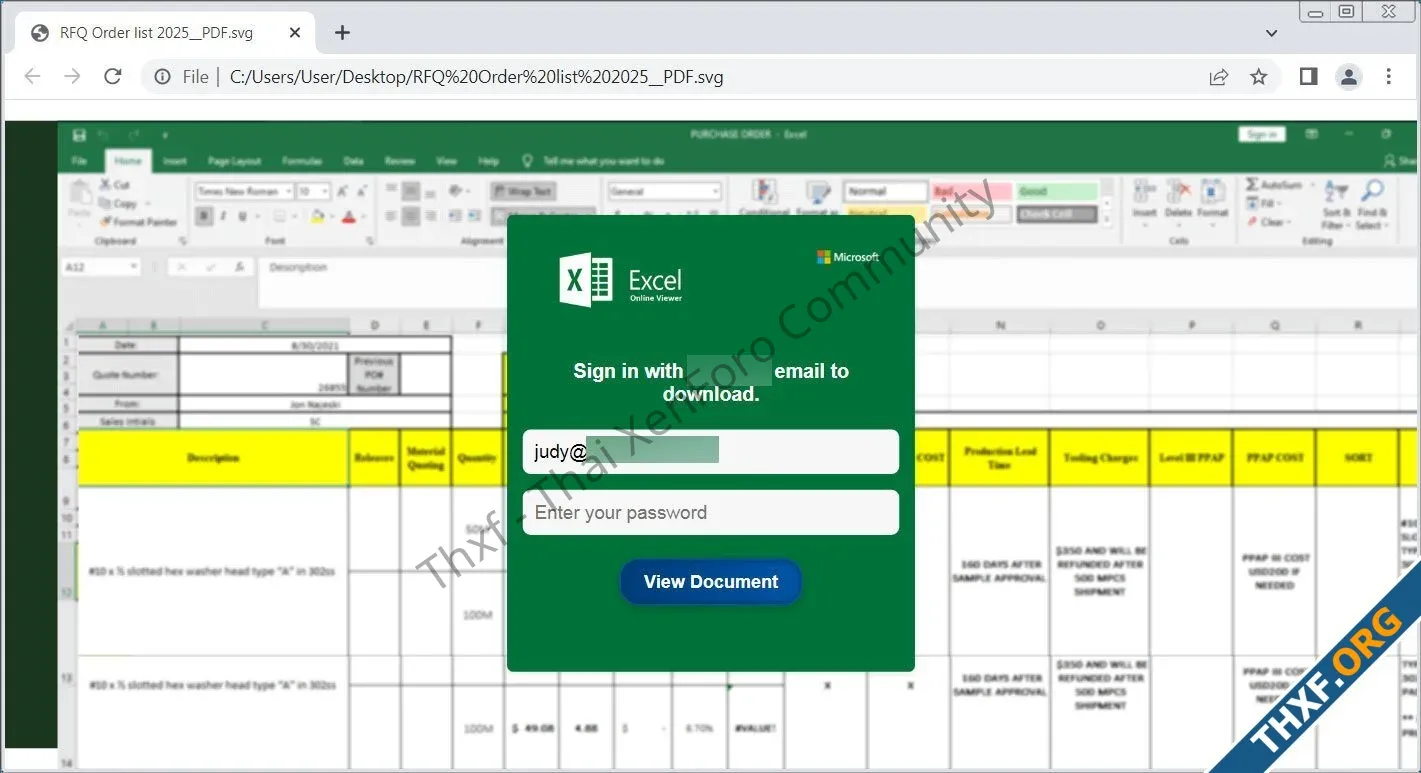Toggle the Wrap Text button

pos(523,191)
